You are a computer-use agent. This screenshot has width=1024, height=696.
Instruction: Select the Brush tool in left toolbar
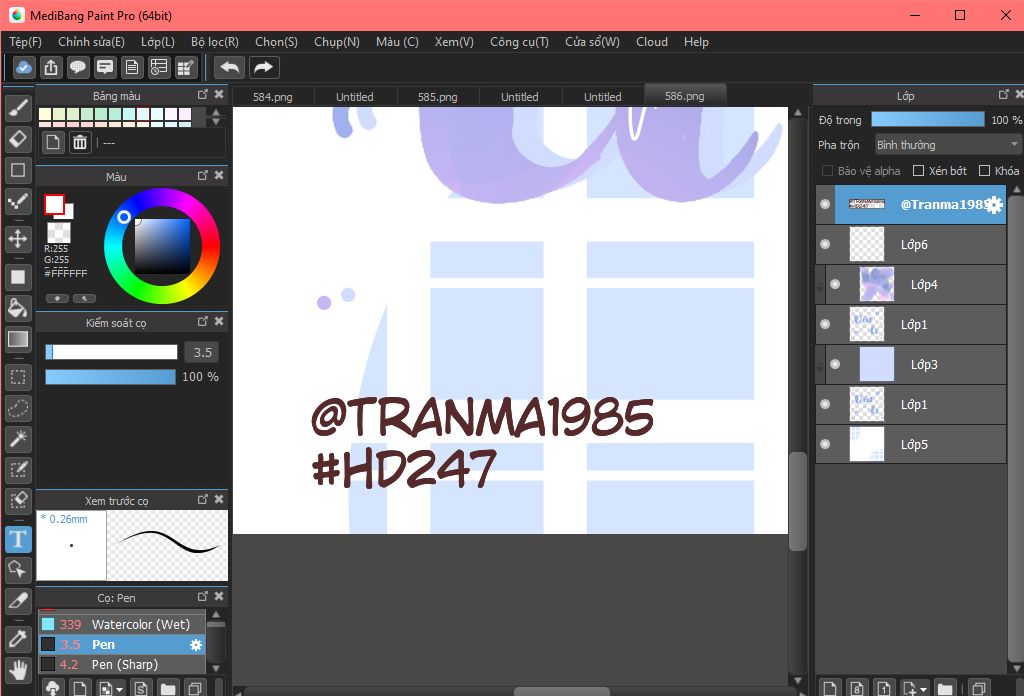[18, 108]
